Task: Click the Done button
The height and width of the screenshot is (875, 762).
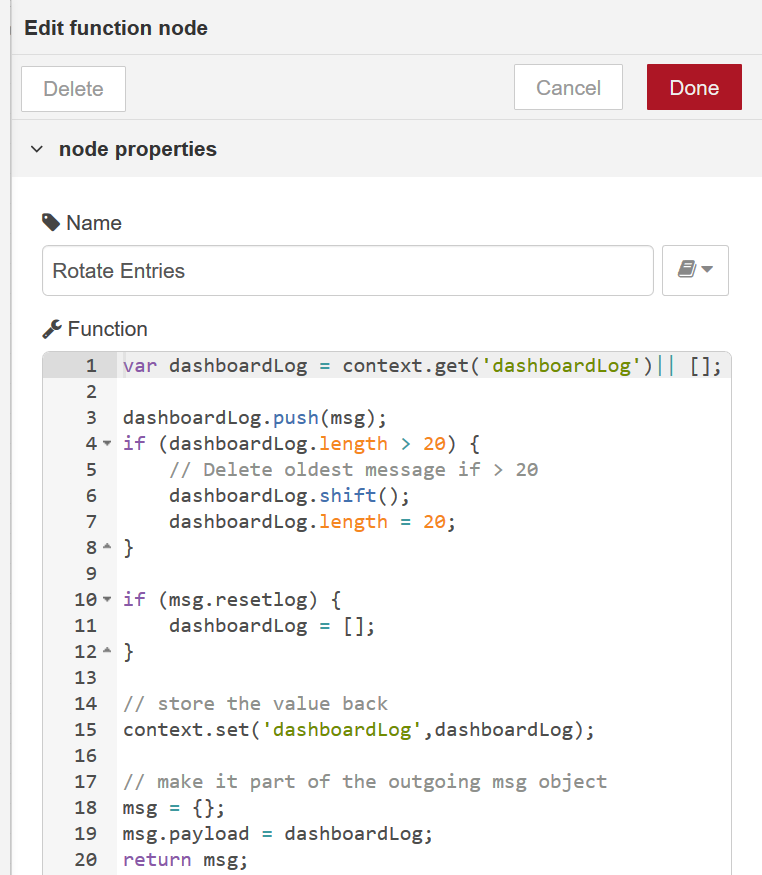Action: 694,87
